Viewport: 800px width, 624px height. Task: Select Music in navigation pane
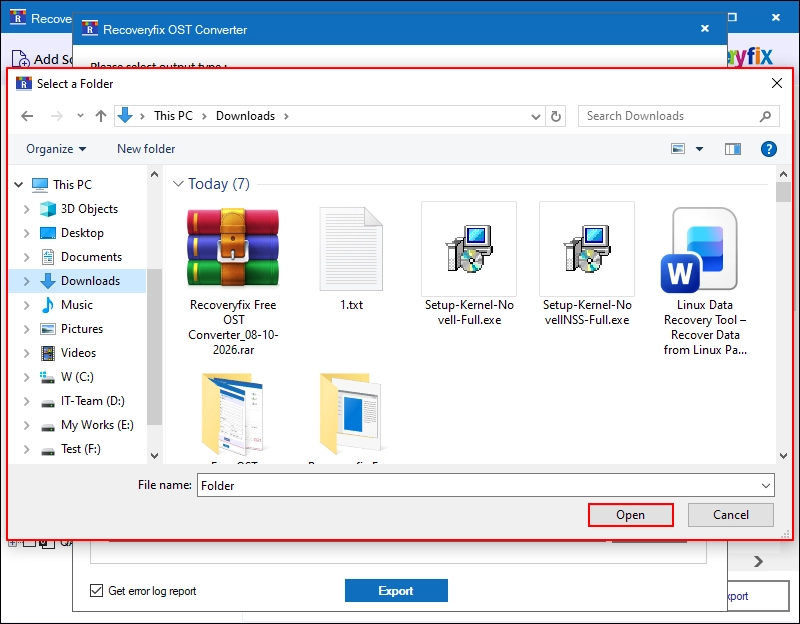coord(77,305)
